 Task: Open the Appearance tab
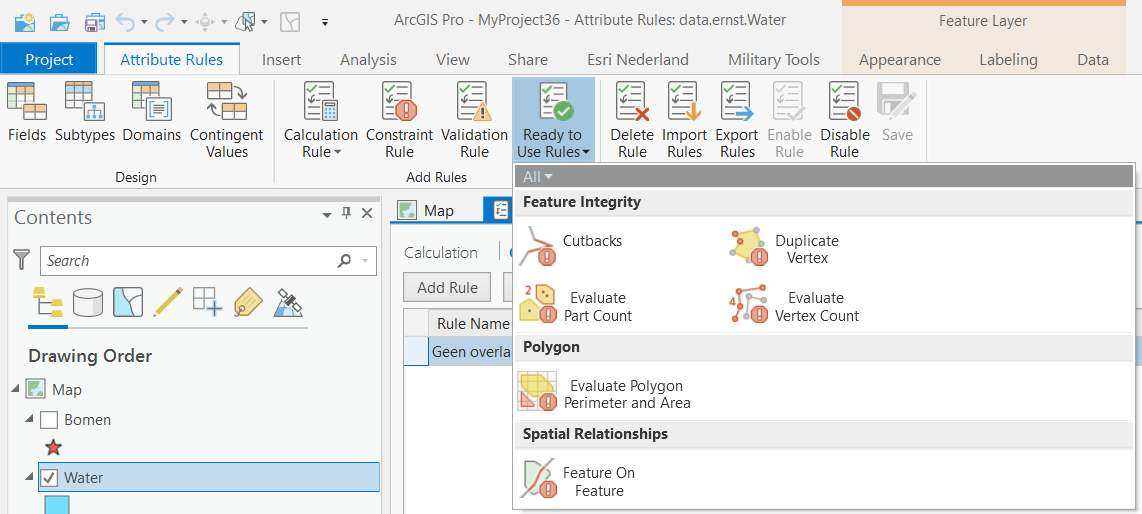click(900, 60)
